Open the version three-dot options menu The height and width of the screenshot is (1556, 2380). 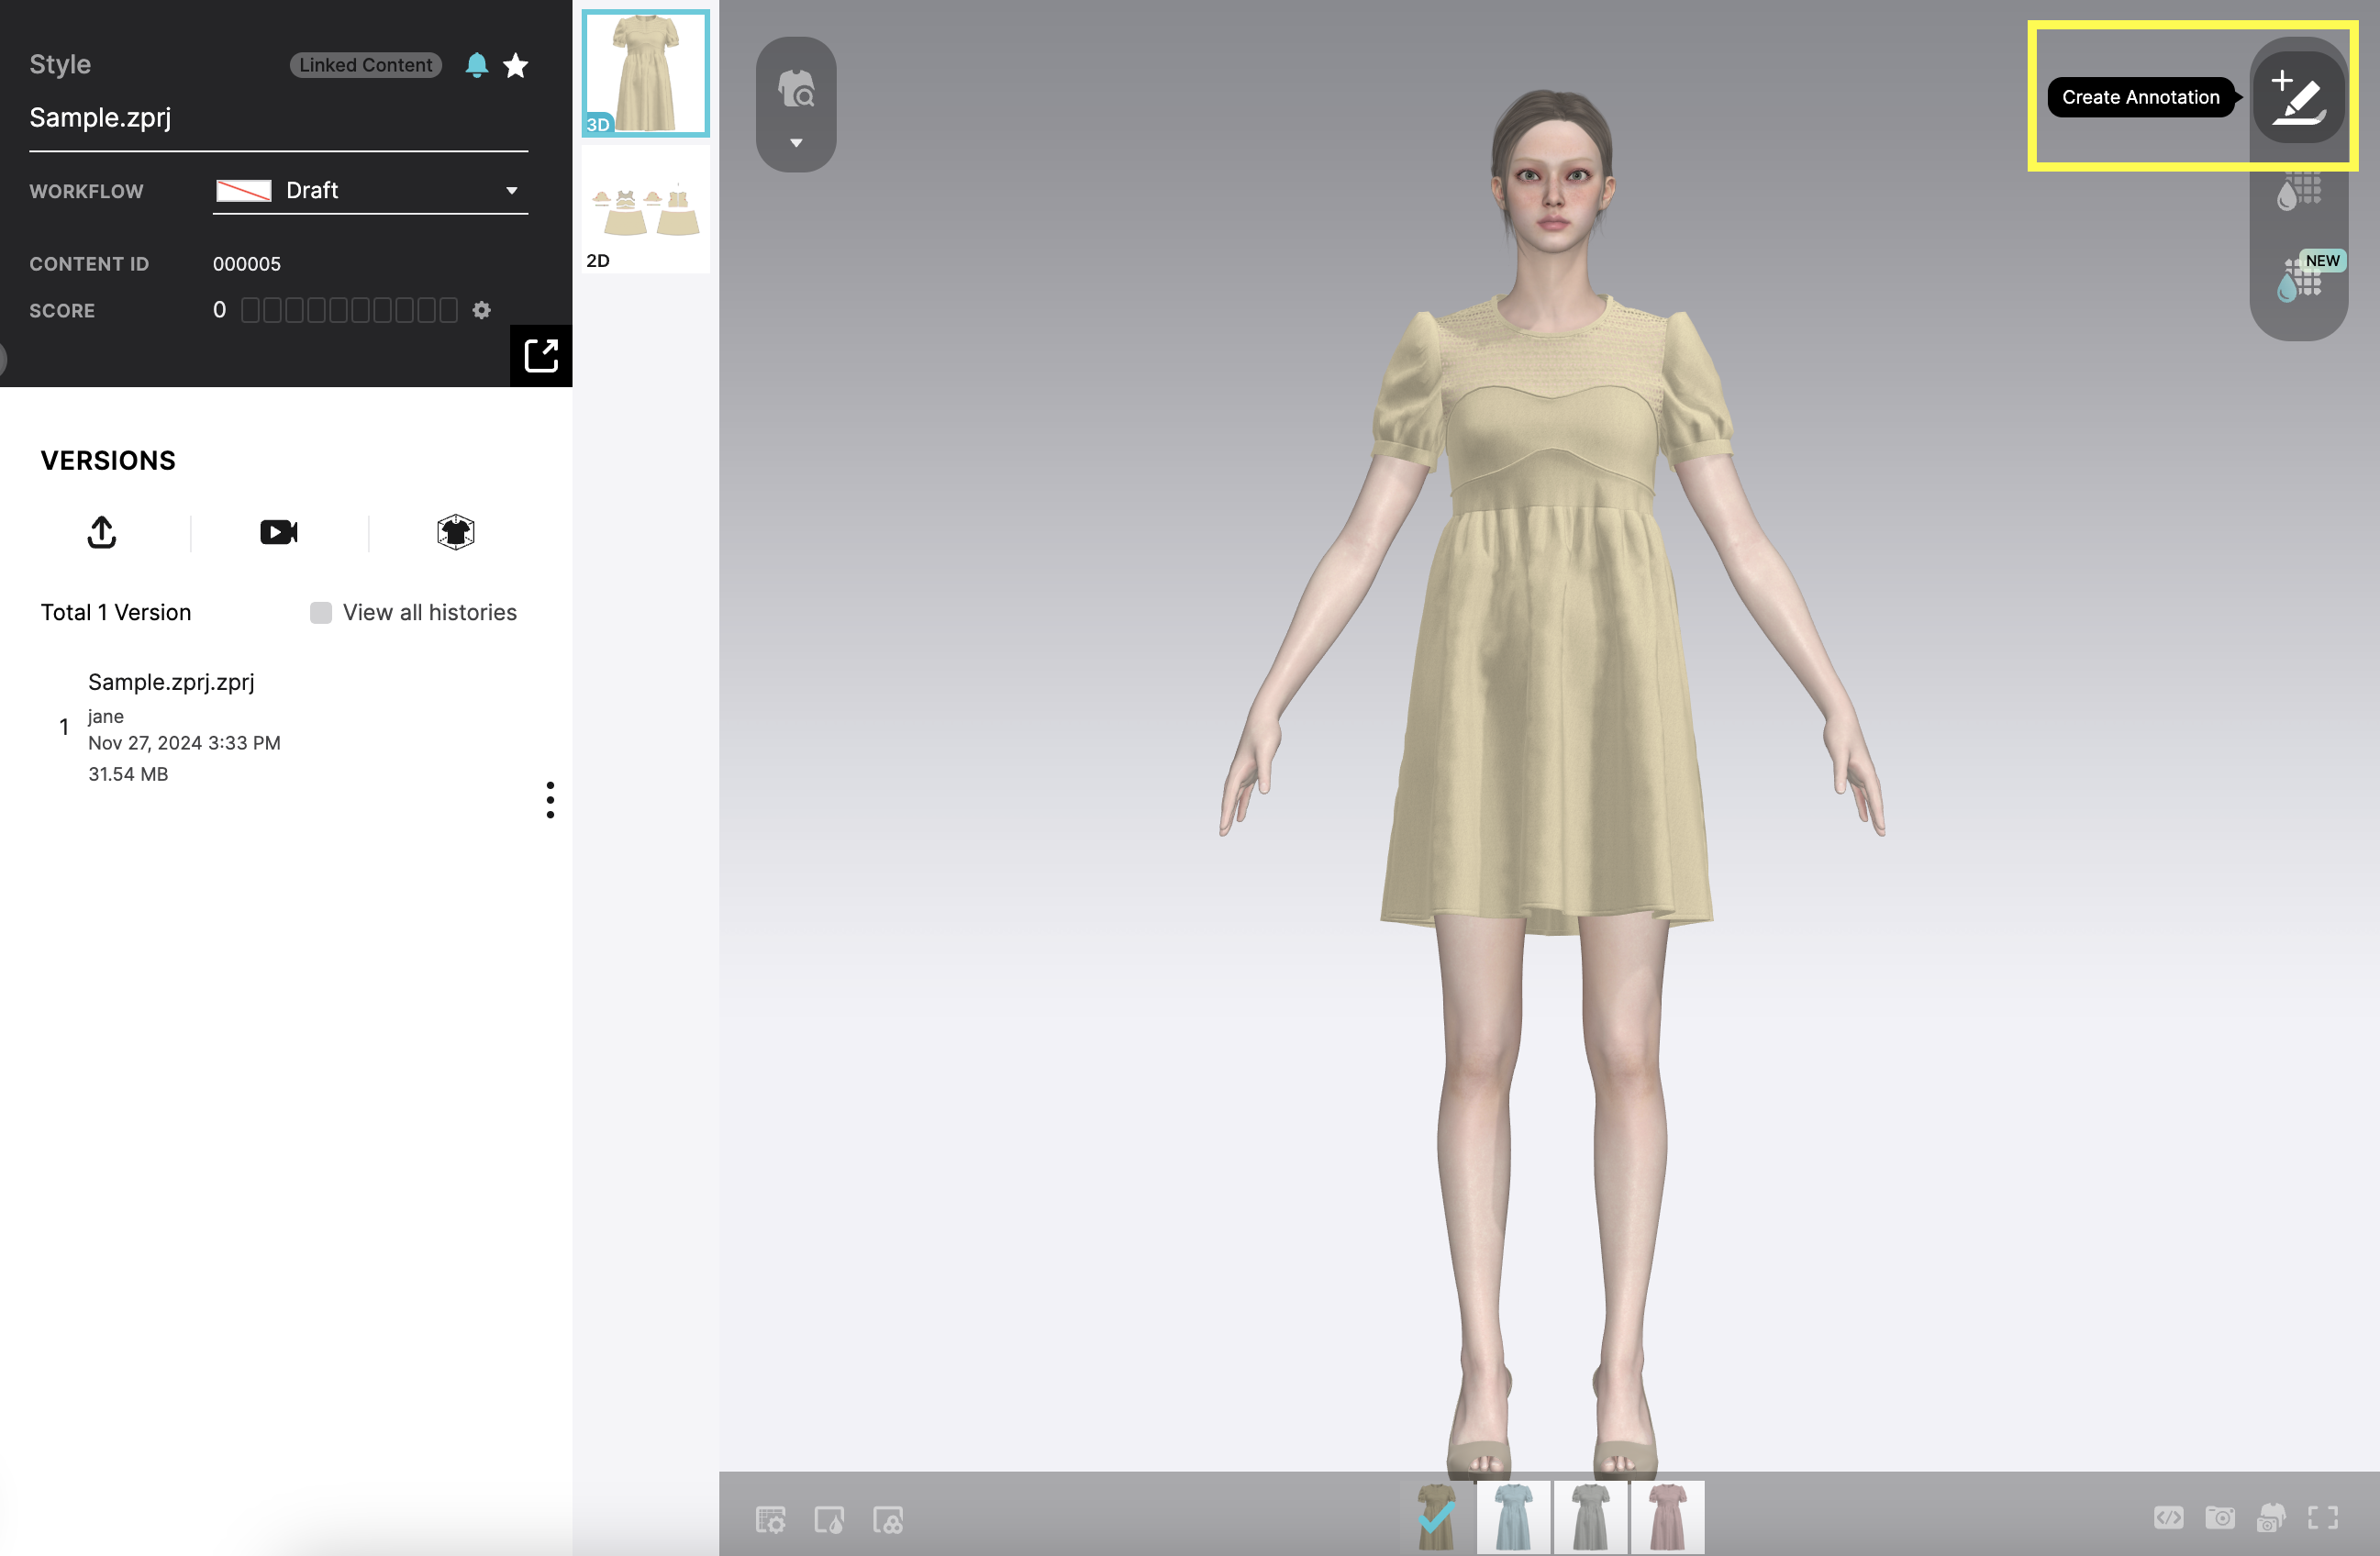tap(550, 799)
